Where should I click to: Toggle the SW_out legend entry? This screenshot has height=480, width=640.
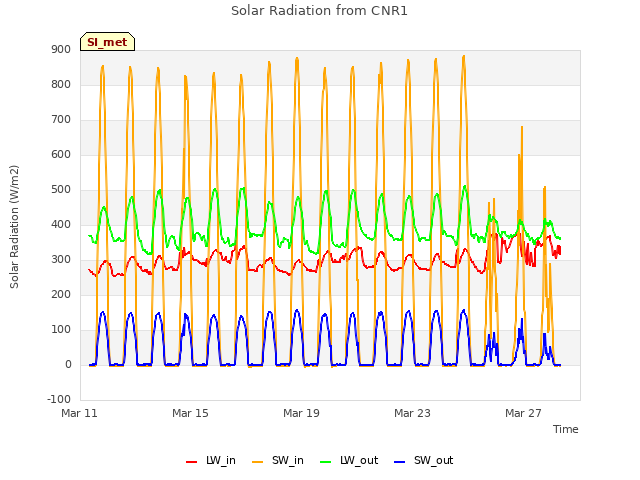[x=424, y=461]
